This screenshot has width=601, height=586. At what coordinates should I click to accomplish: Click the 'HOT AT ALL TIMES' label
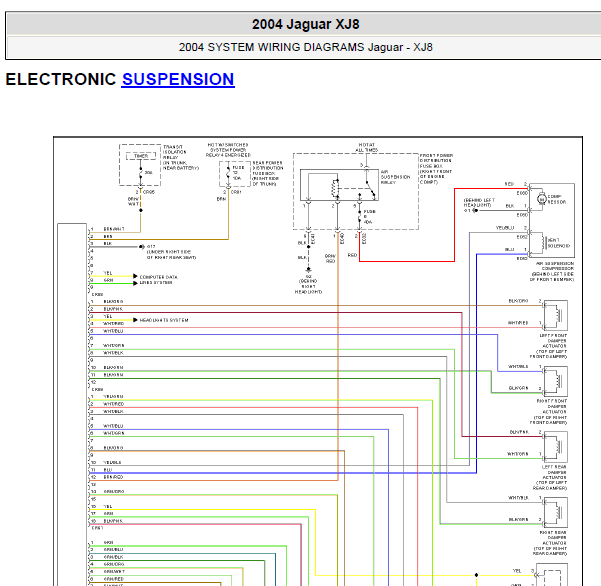366,148
